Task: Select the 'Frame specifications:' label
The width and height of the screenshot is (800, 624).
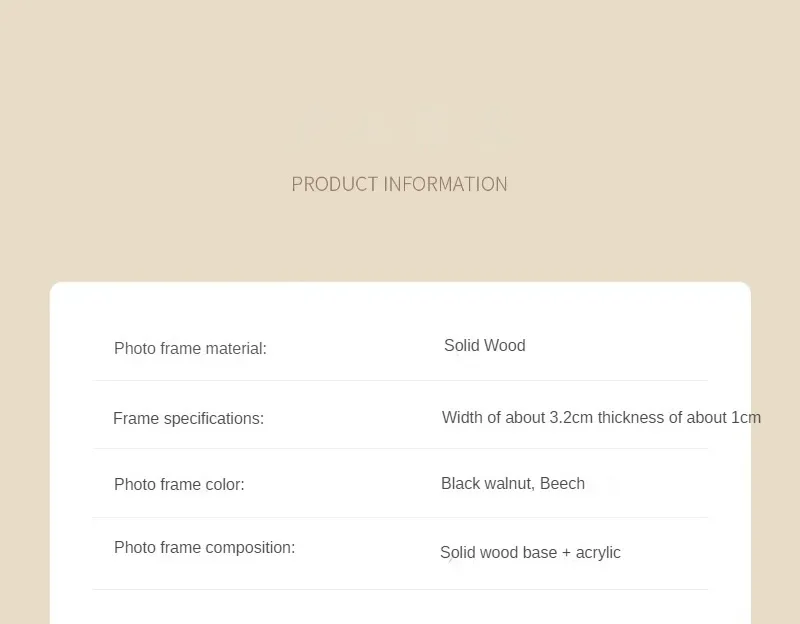Action: 188,418
